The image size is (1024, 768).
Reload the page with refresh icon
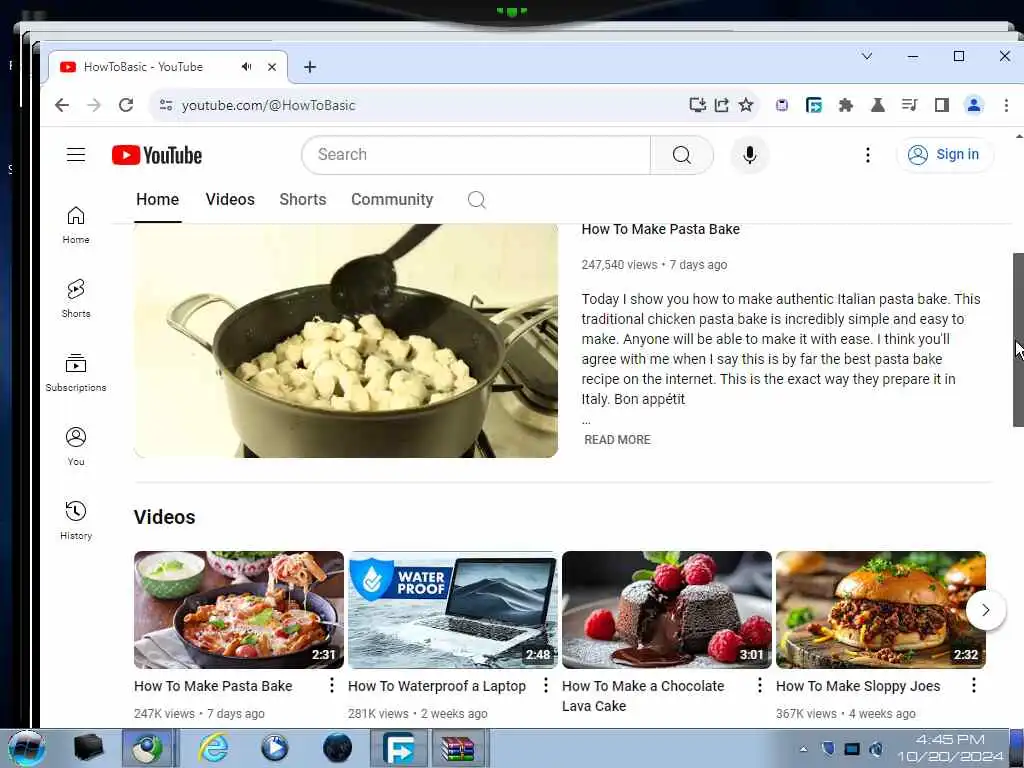click(x=126, y=105)
